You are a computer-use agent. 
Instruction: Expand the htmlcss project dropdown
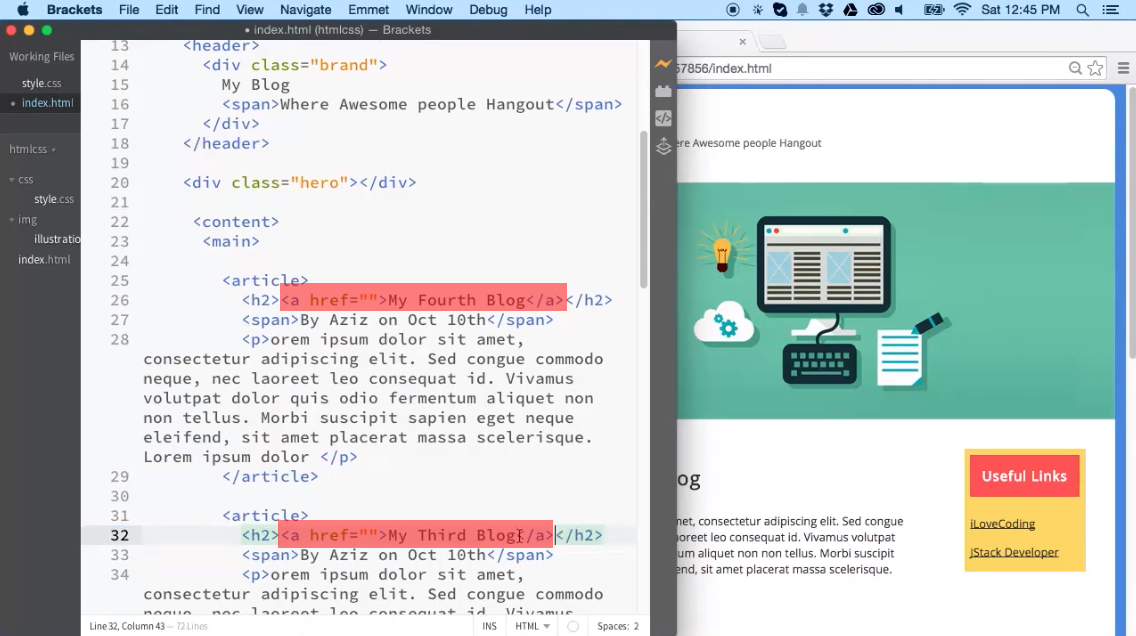point(32,149)
